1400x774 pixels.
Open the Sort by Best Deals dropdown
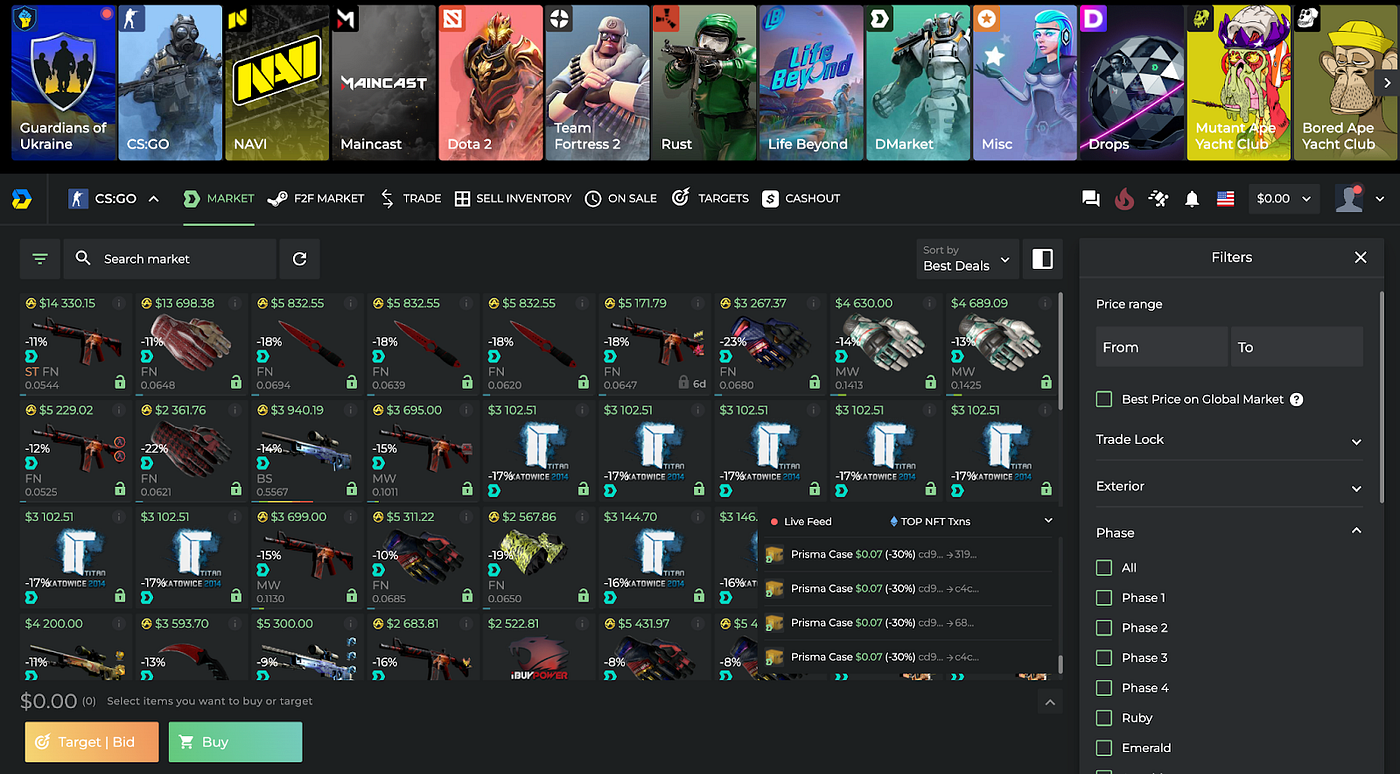point(967,259)
